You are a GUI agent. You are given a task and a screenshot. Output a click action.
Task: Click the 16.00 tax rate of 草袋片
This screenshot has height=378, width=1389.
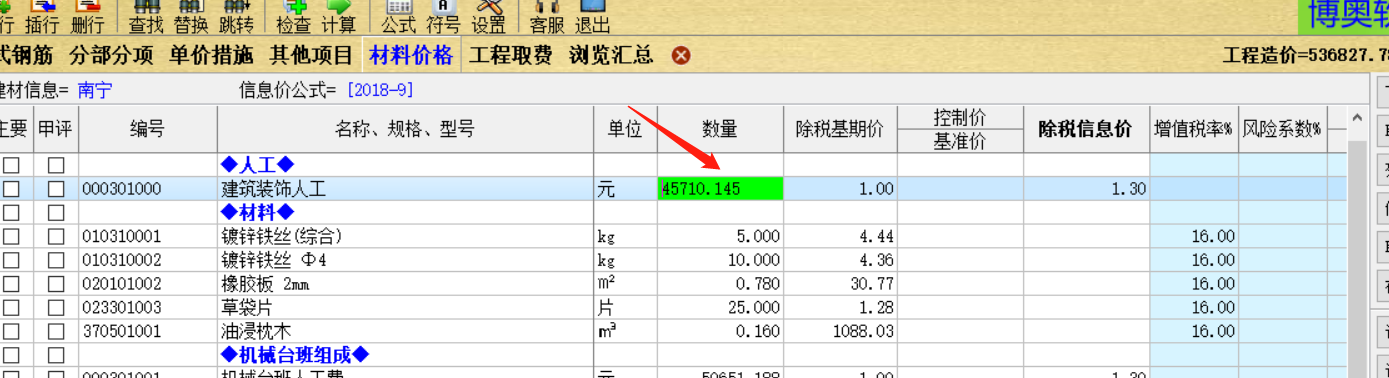pyautogui.click(x=1194, y=308)
